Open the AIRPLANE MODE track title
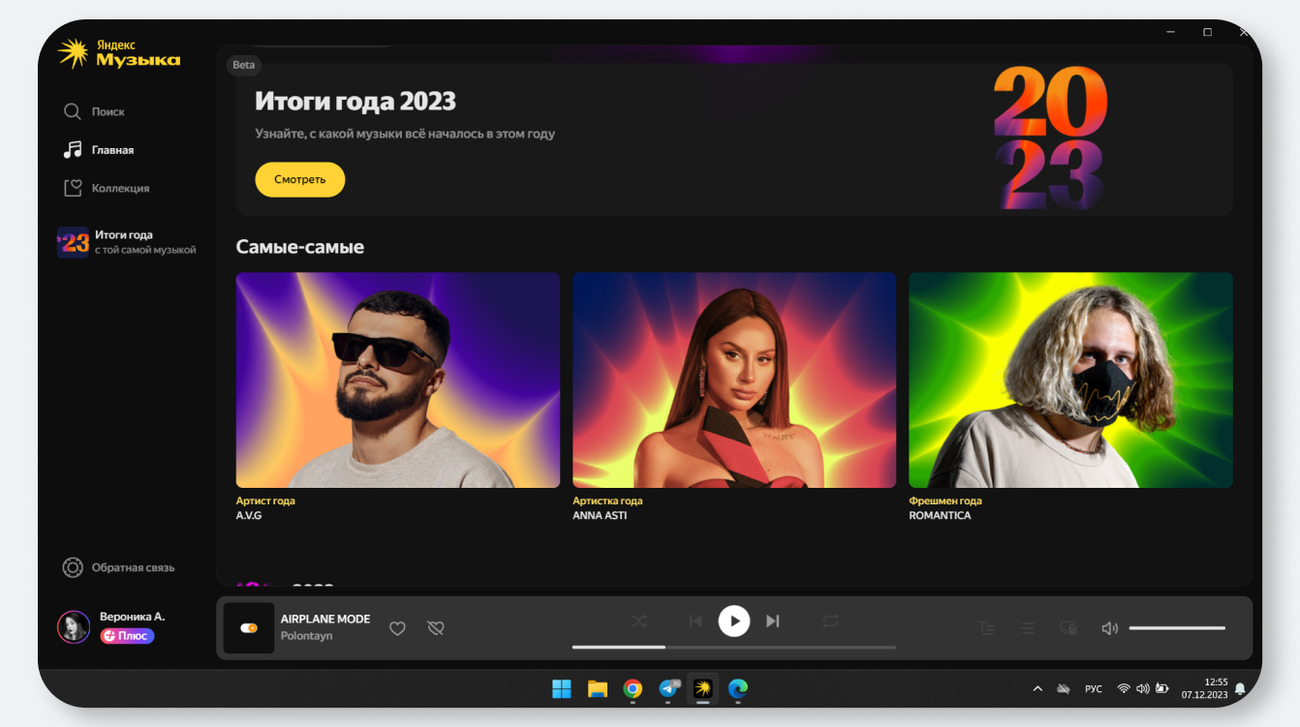 [325, 619]
